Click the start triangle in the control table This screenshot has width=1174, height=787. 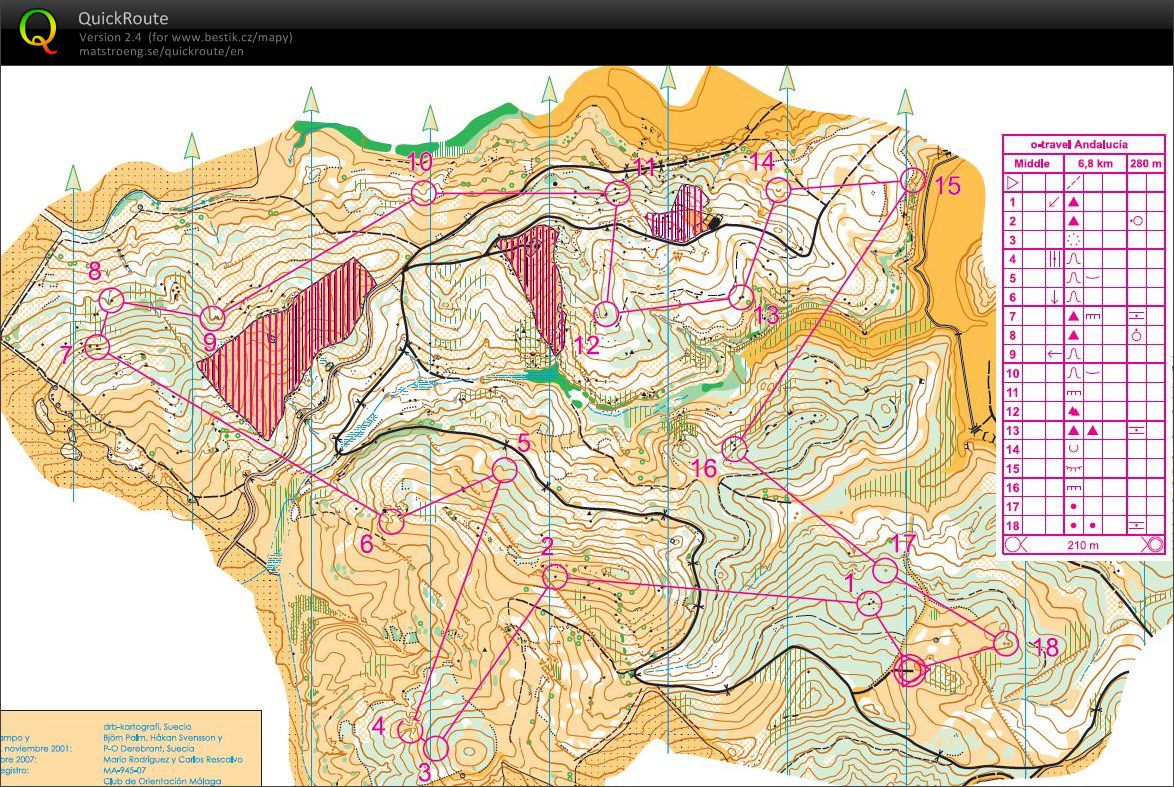1012,183
